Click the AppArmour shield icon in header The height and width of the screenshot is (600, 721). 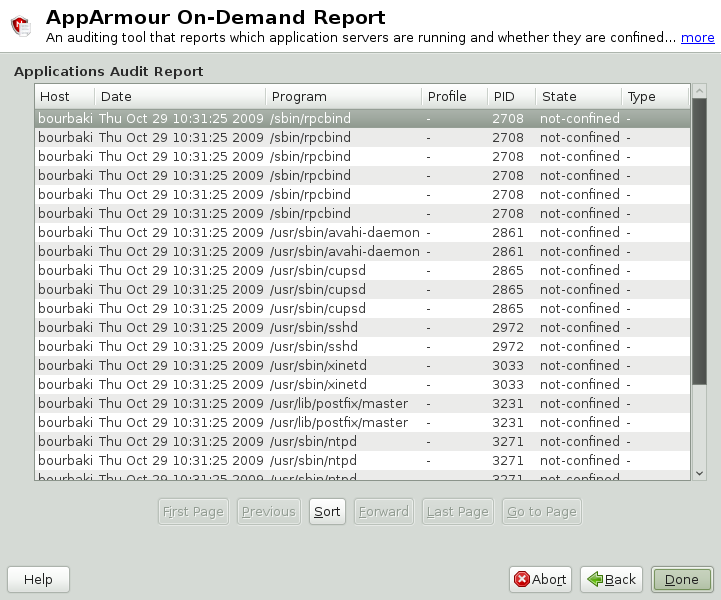(x=21, y=25)
